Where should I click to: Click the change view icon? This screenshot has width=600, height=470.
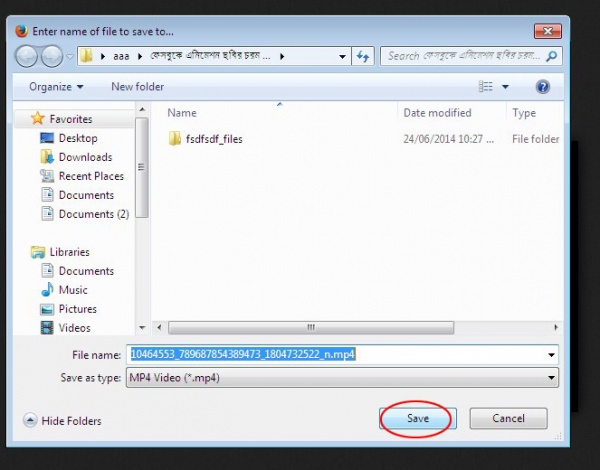click(486, 86)
